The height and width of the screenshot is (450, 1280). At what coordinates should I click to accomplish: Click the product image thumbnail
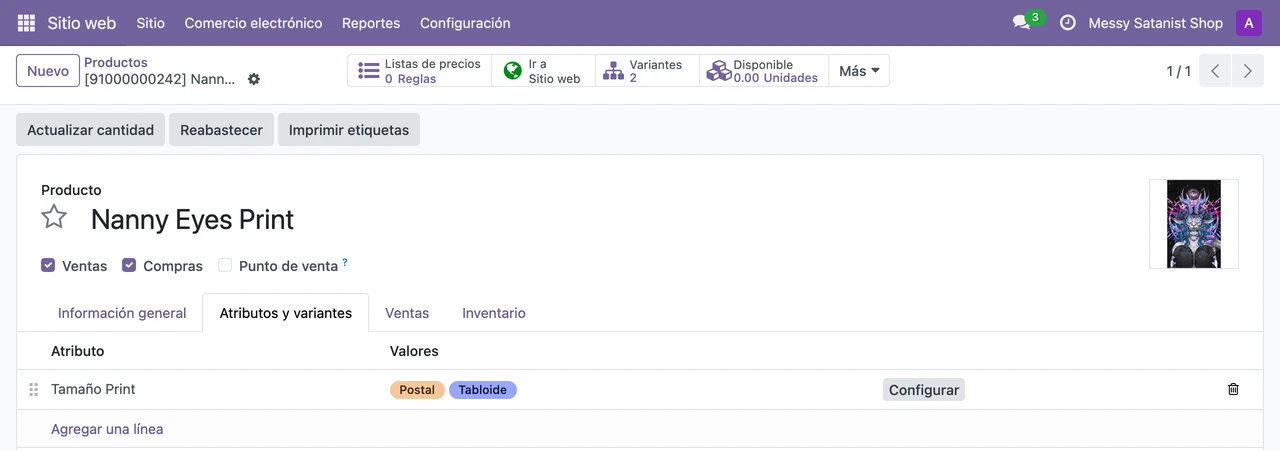tap(1194, 224)
